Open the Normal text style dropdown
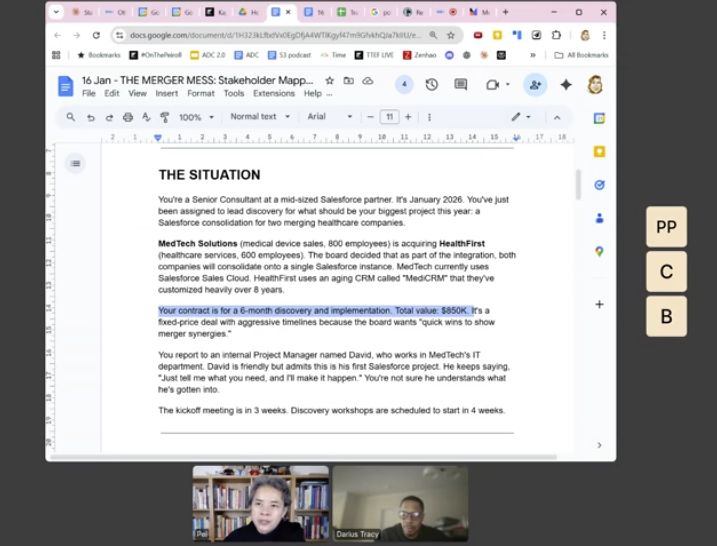The width and height of the screenshot is (717, 546). (x=259, y=117)
